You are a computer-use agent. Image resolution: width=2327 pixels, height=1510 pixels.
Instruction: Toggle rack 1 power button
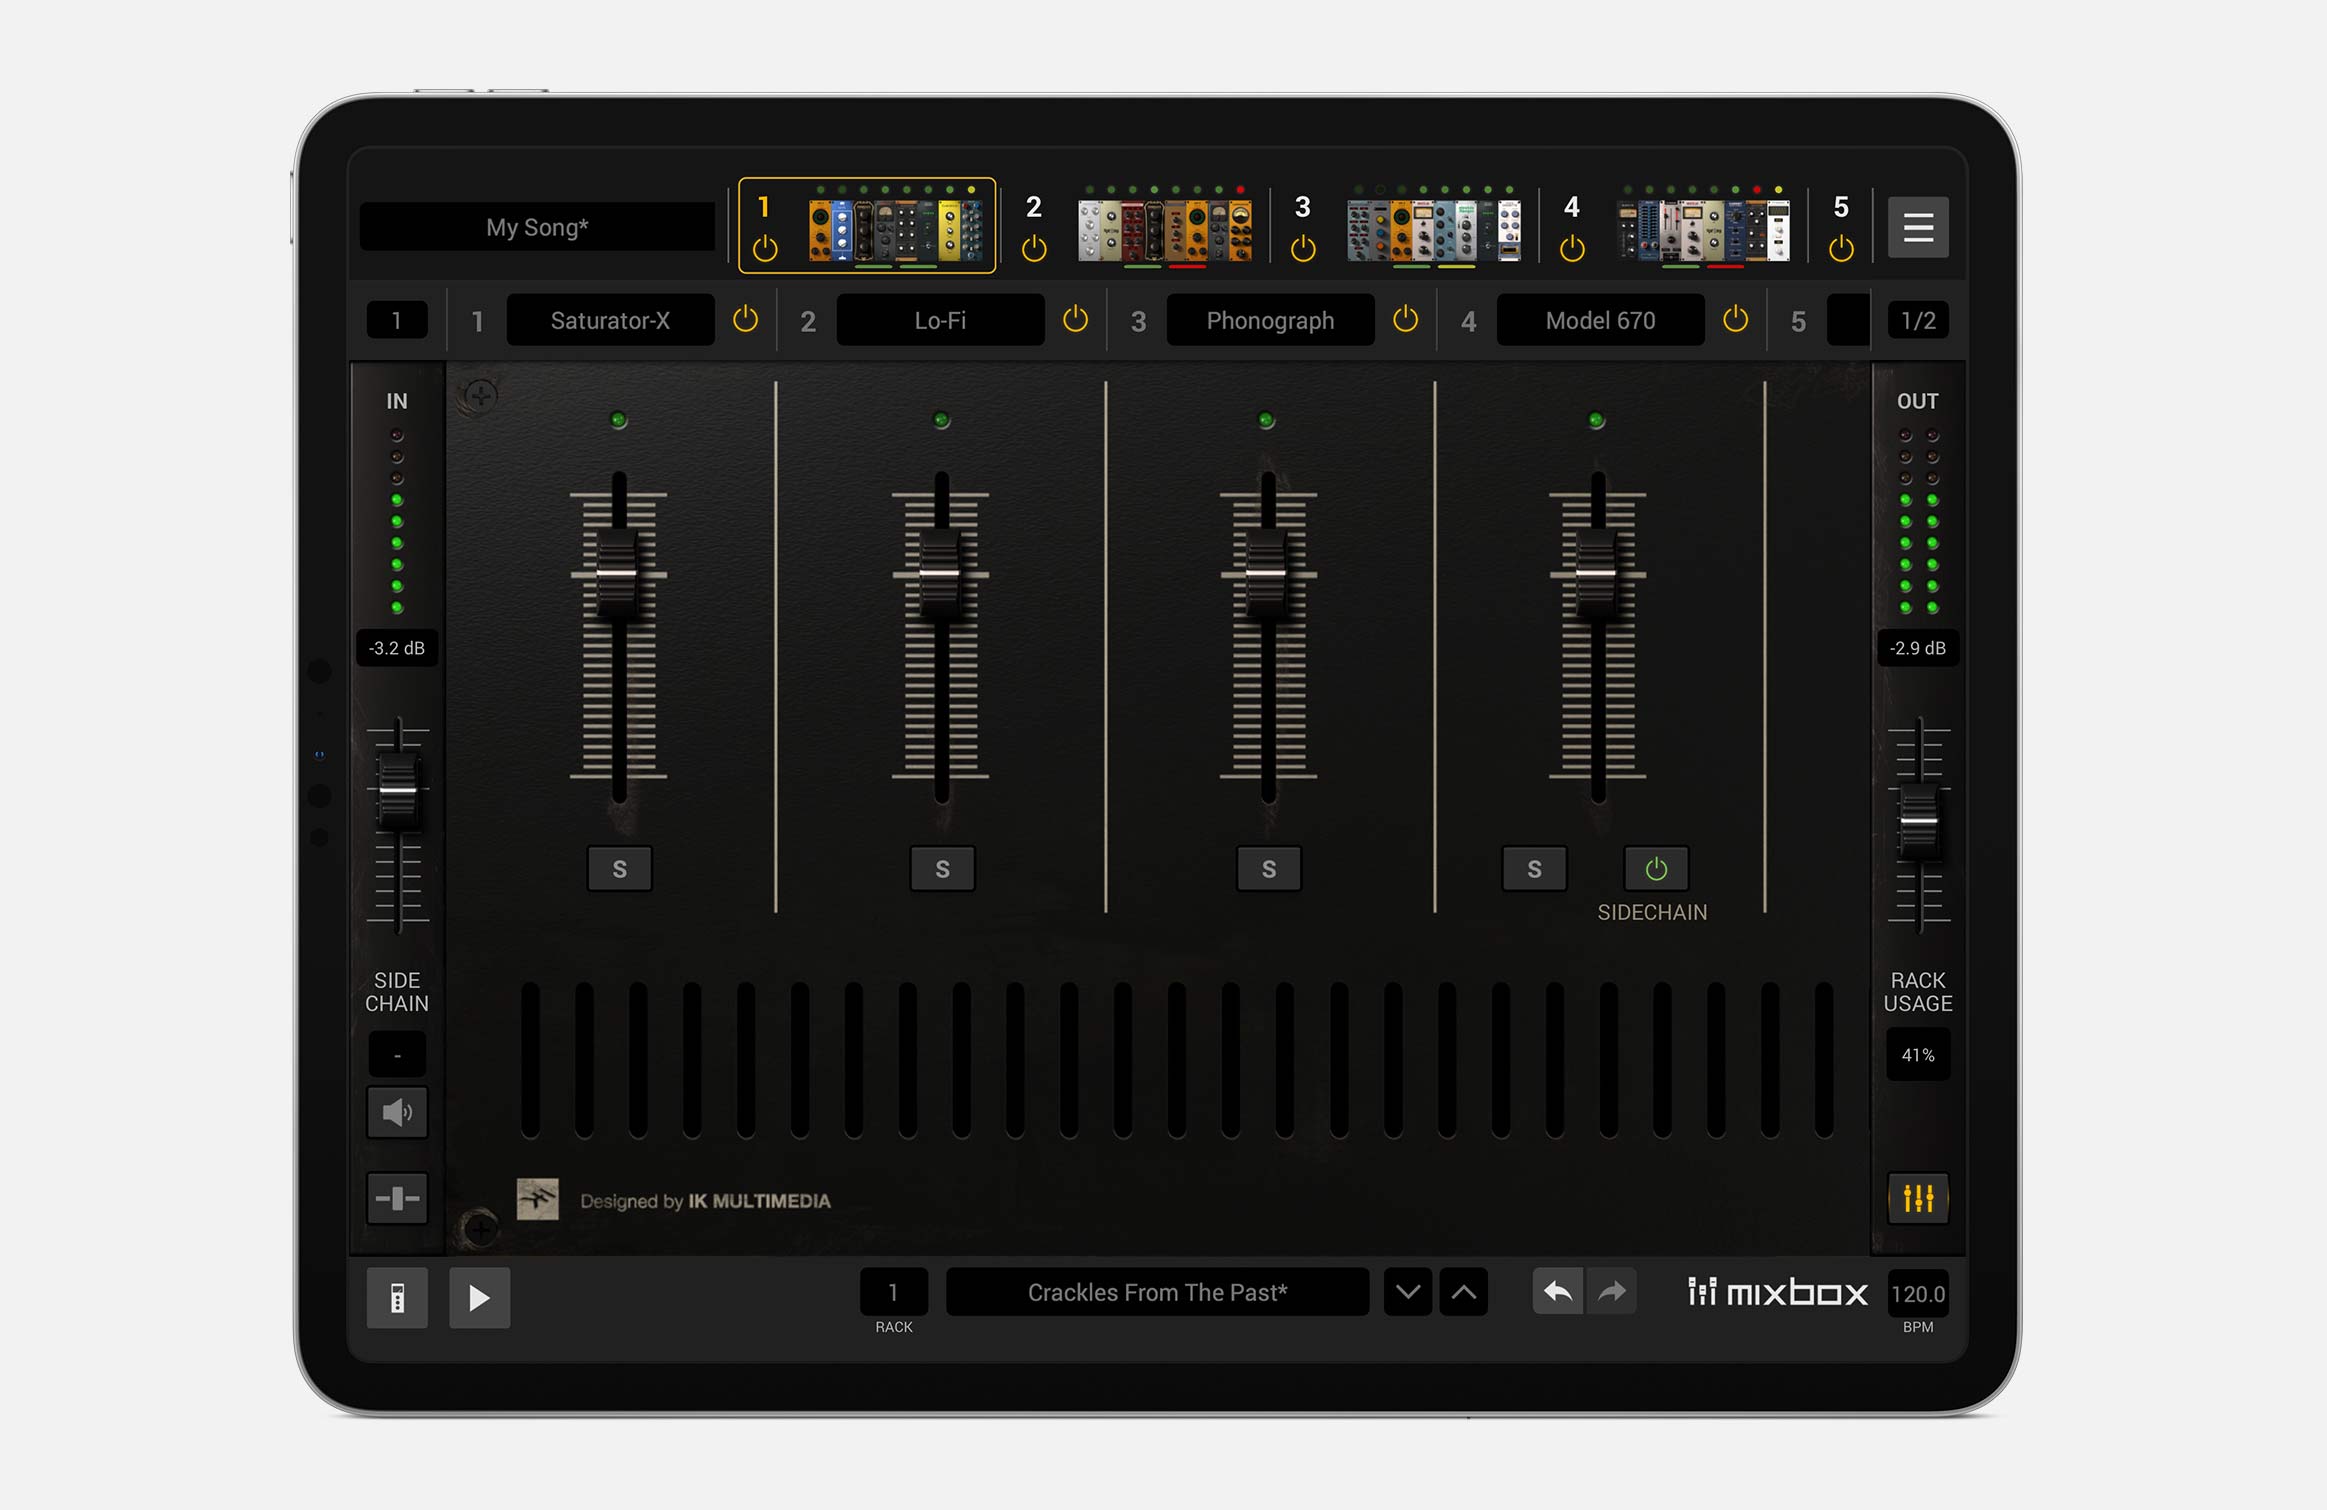click(x=765, y=248)
